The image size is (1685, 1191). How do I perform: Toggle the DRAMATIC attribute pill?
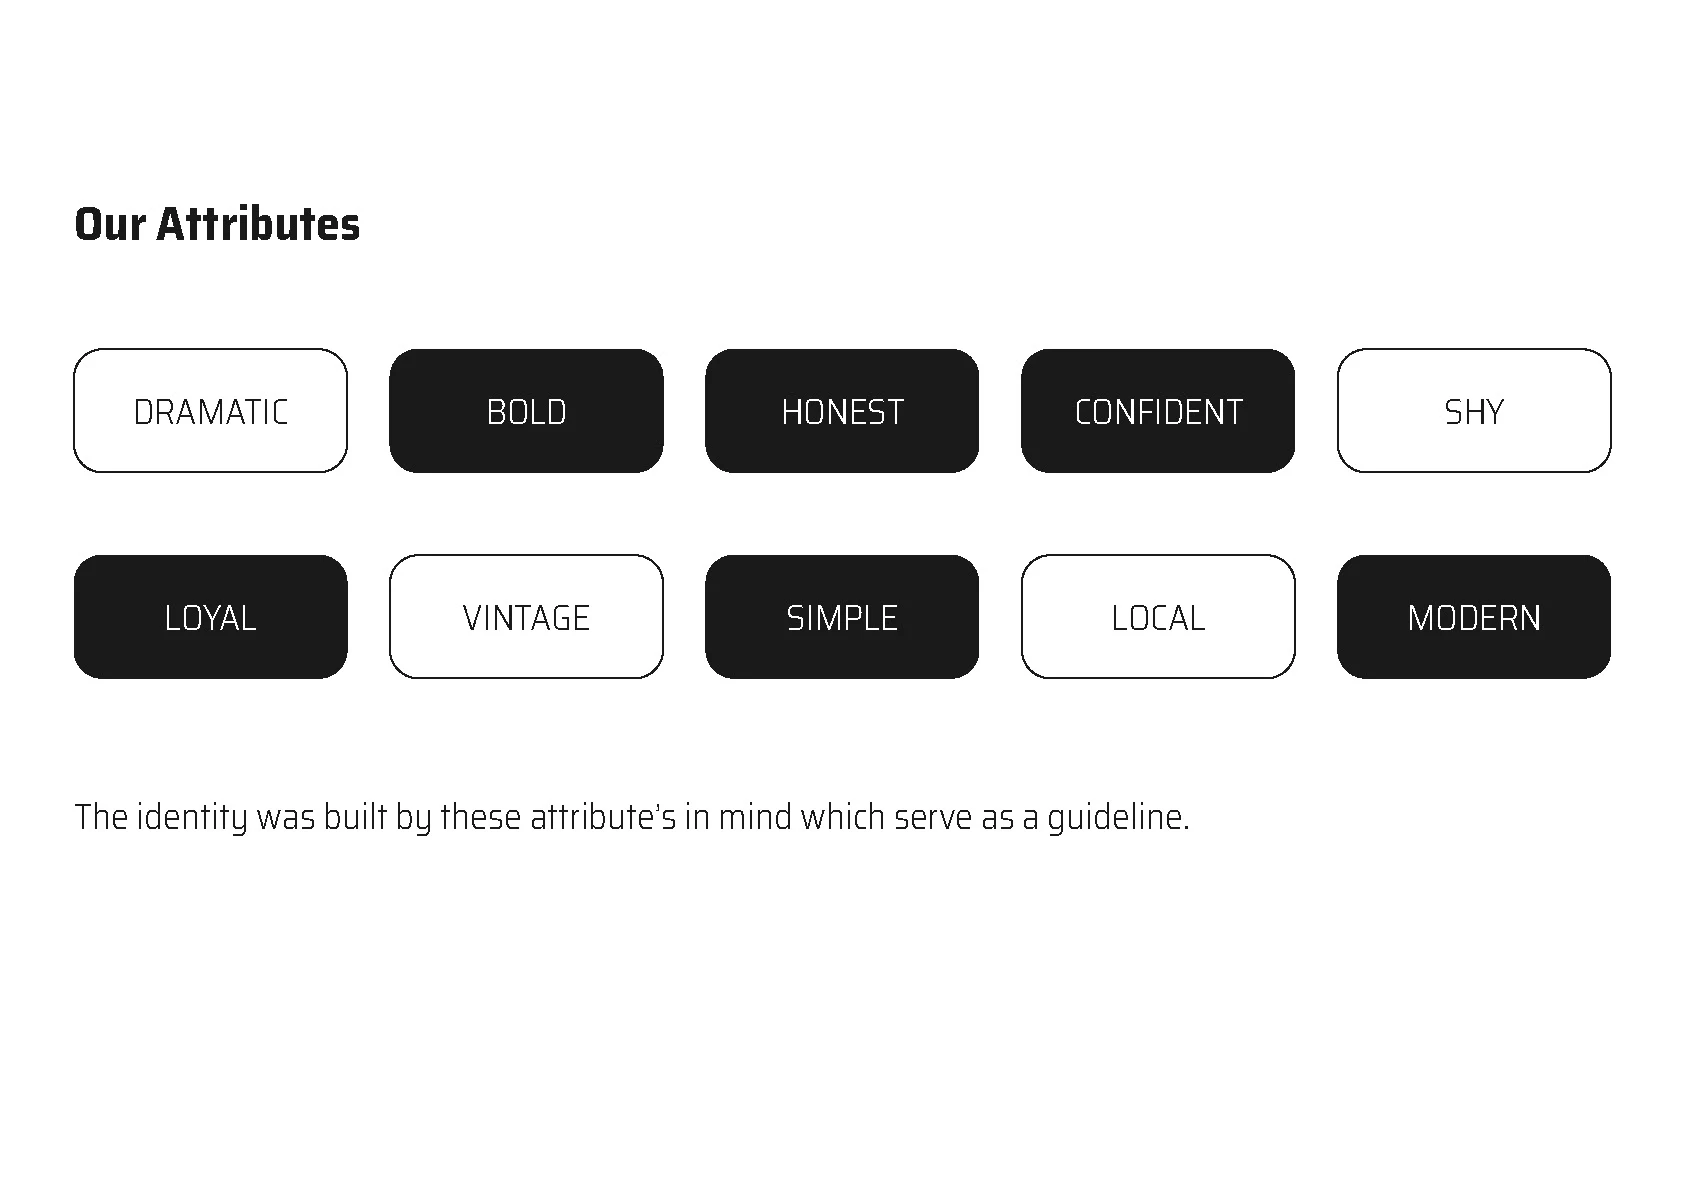pos(210,411)
